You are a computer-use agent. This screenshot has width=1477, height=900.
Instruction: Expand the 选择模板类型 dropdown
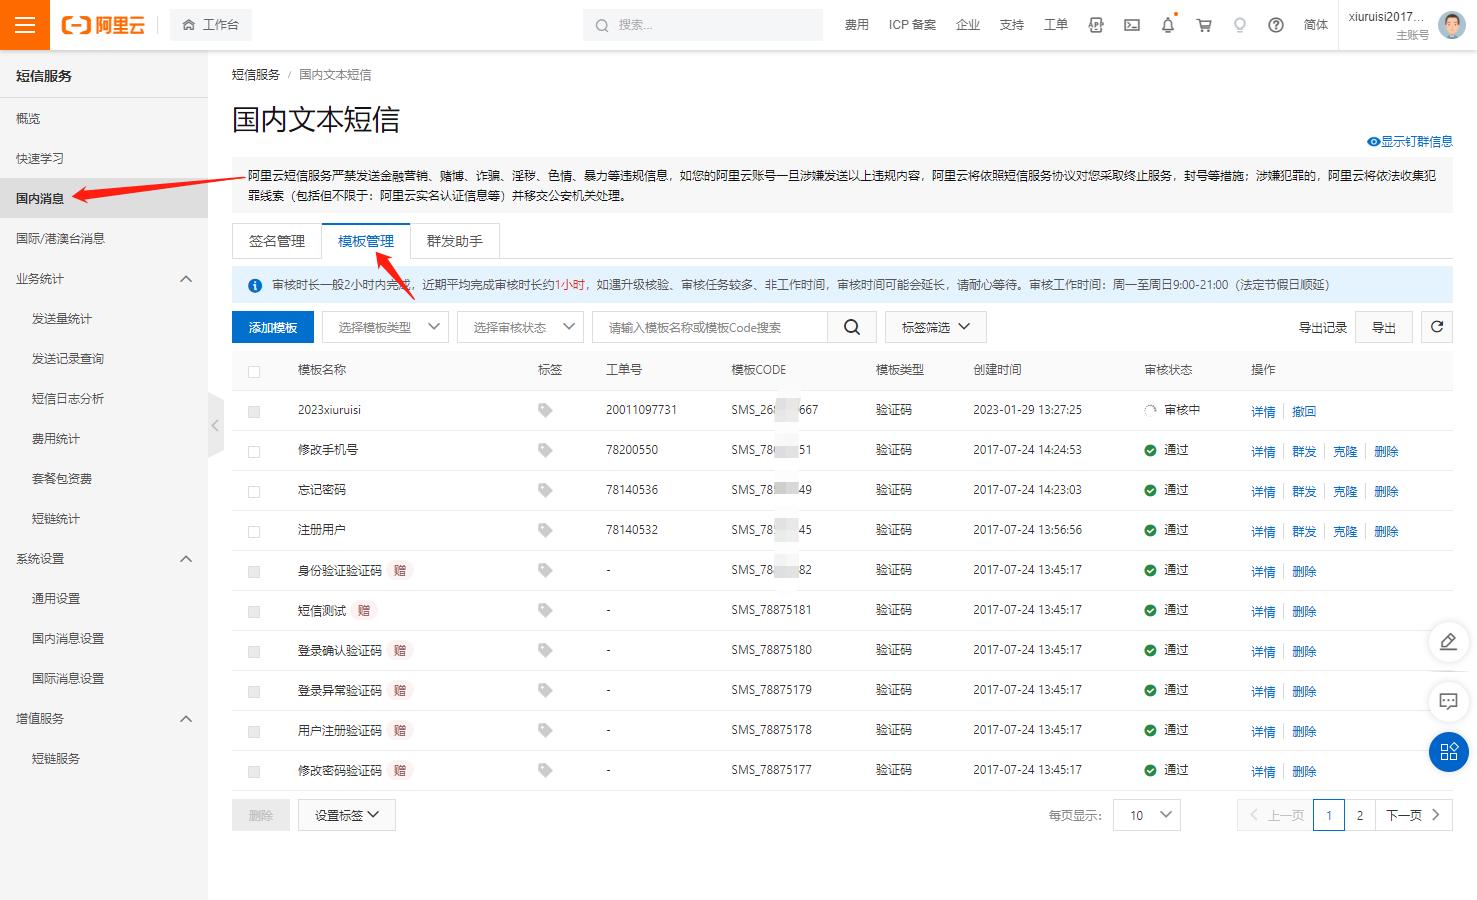click(x=385, y=326)
